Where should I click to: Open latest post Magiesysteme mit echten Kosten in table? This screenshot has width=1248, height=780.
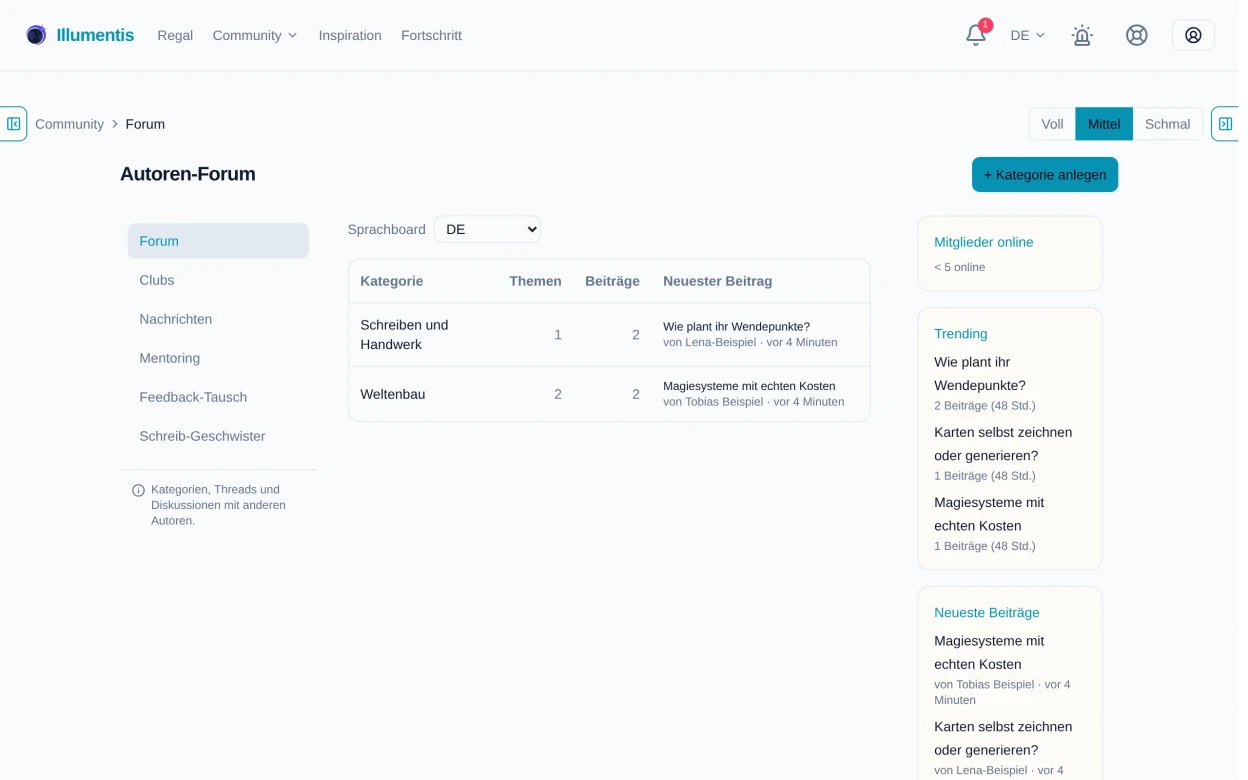[749, 385]
